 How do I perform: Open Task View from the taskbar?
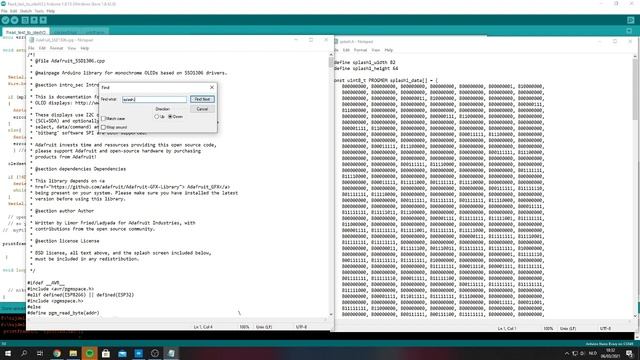pyautogui.click(x=40, y=353)
